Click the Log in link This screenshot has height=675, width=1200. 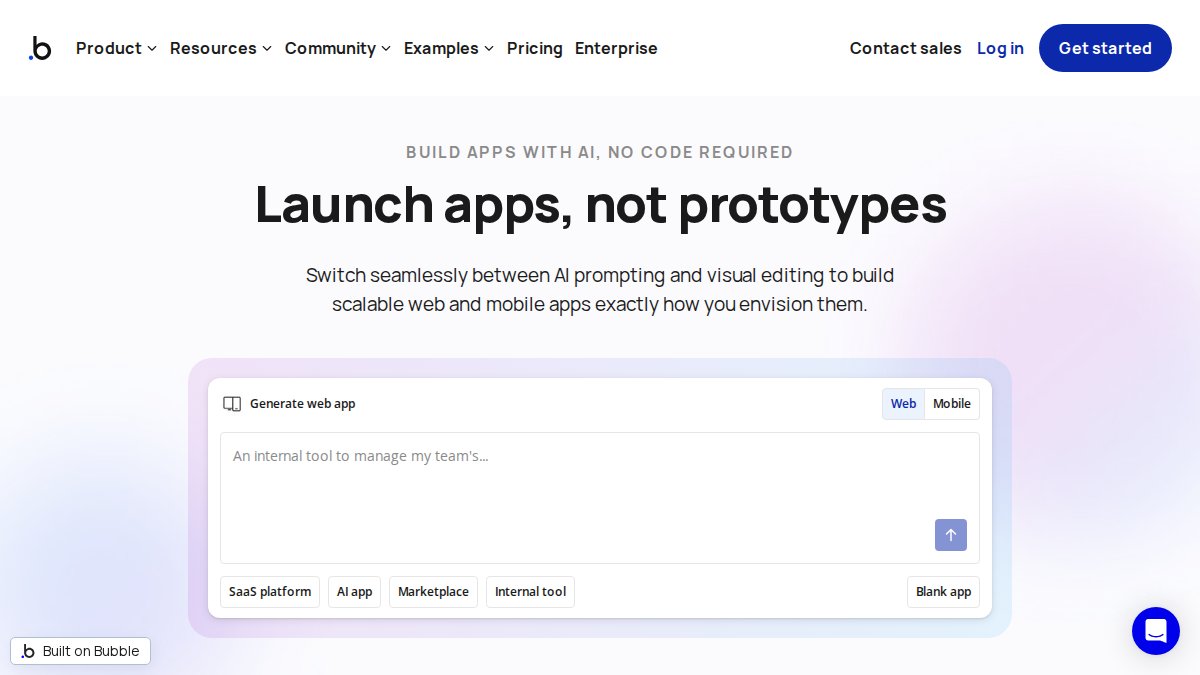pos(1000,48)
